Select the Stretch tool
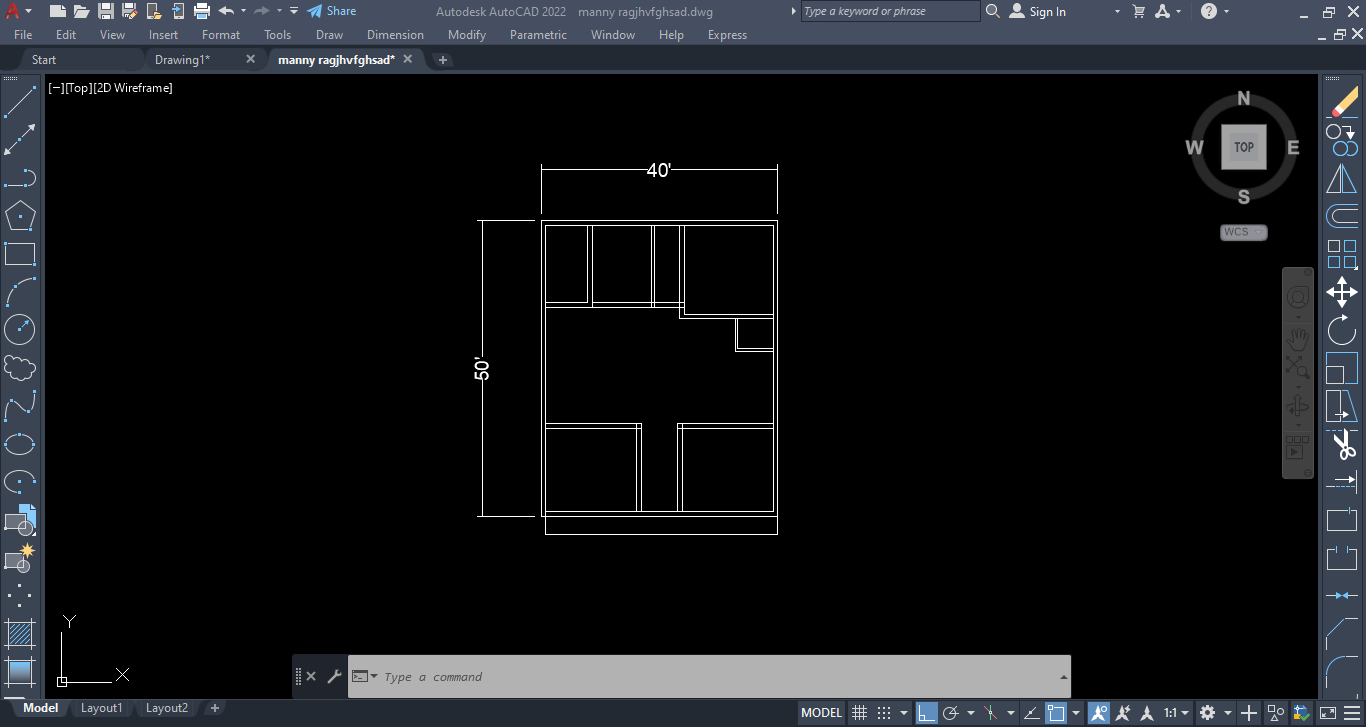The width and height of the screenshot is (1366, 727). coord(1342,406)
